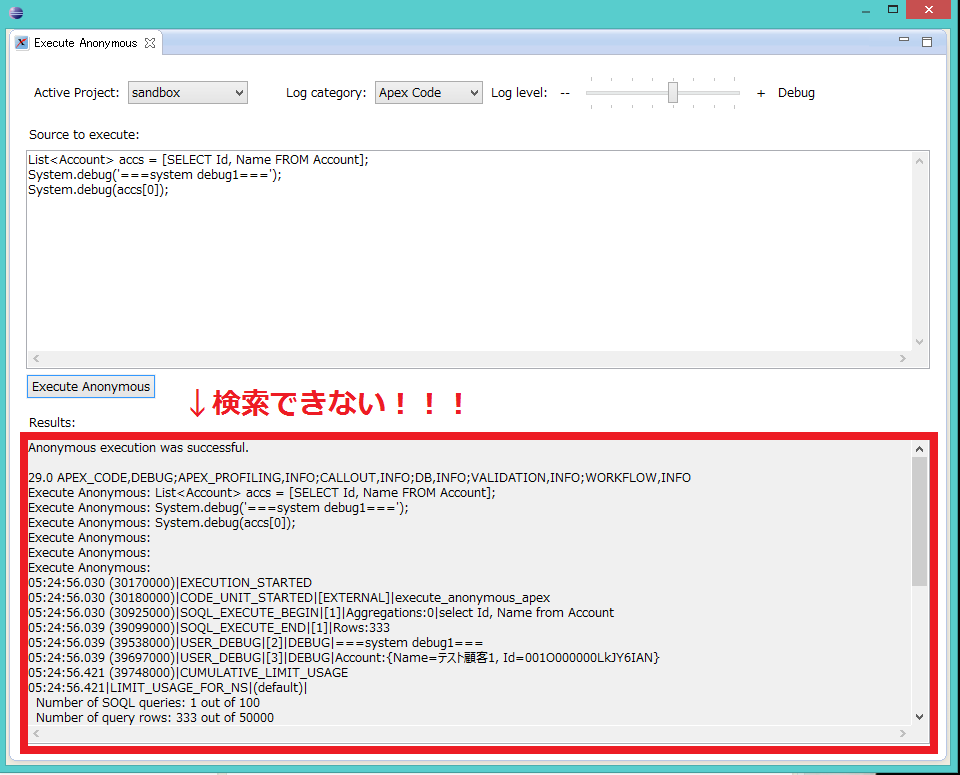Minimize the Execute Anonymous view pane
The width and height of the screenshot is (960, 775).
click(x=903, y=37)
